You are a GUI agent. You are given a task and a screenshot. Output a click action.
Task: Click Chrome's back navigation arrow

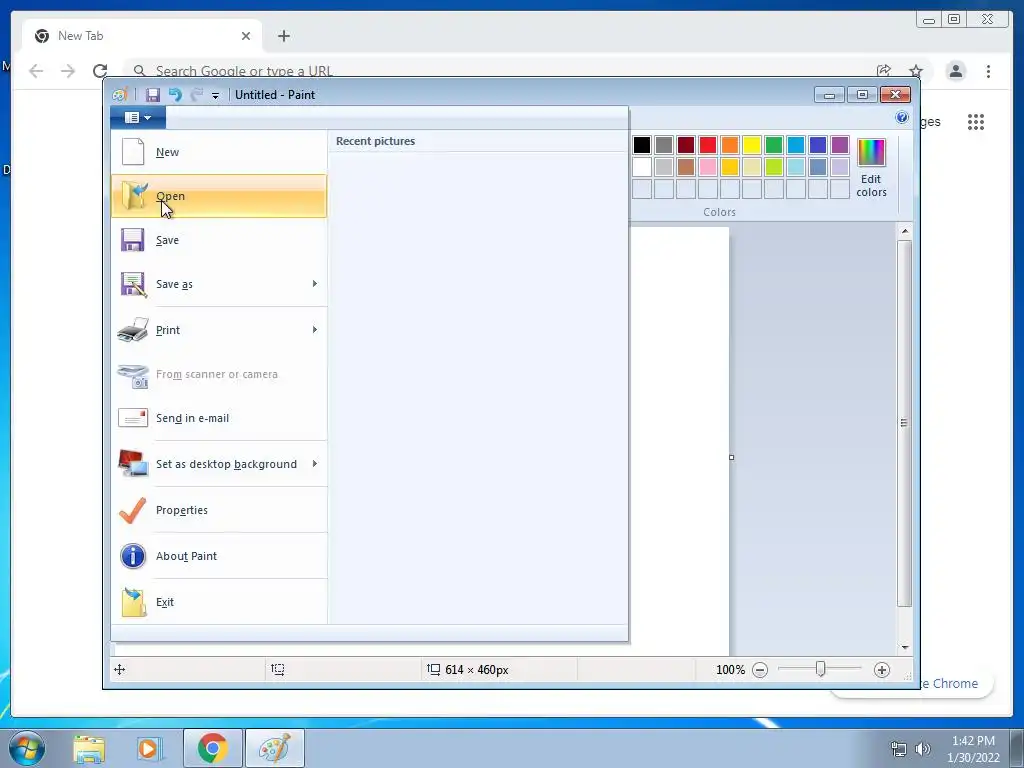36,71
